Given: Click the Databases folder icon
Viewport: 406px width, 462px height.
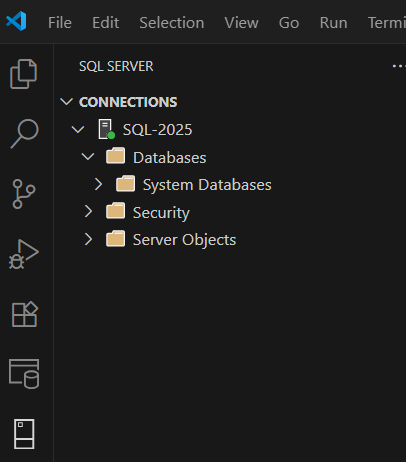Looking at the screenshot, I should (115, 156).
